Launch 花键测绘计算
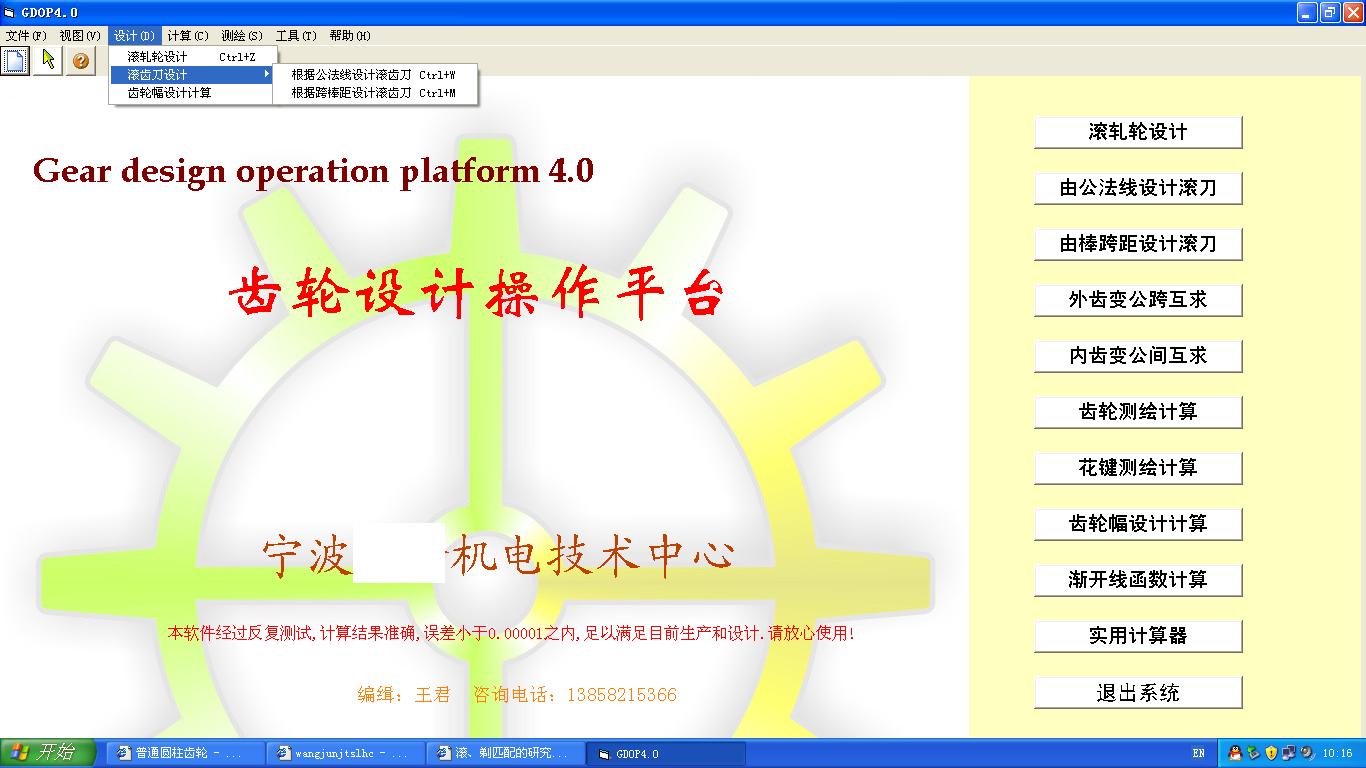 1138,468
